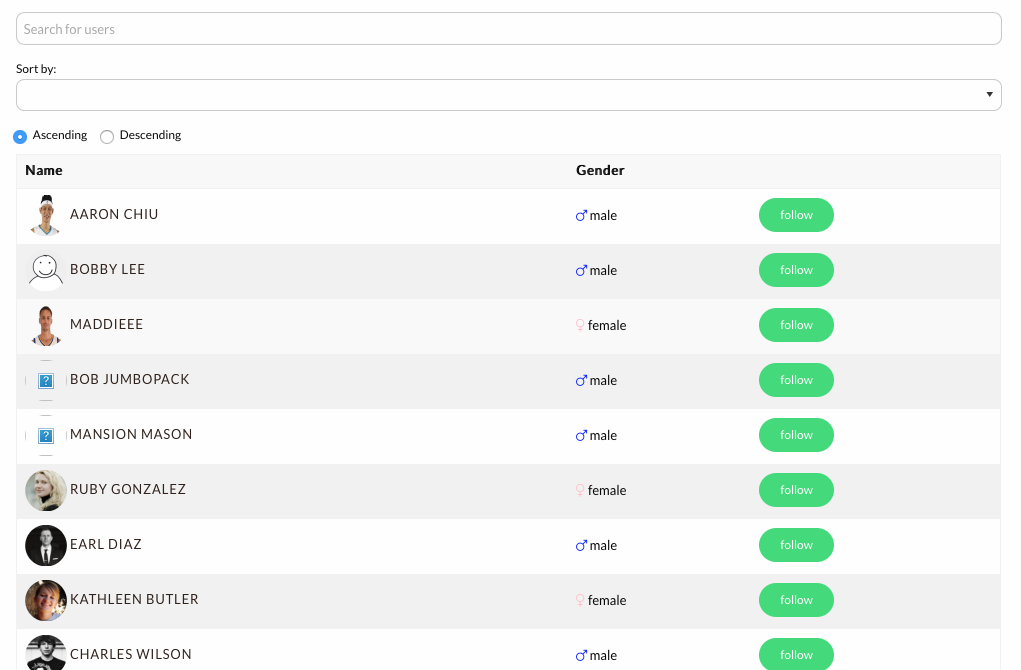Click the Sort by dropdown arrow

[x=989, y=95]
